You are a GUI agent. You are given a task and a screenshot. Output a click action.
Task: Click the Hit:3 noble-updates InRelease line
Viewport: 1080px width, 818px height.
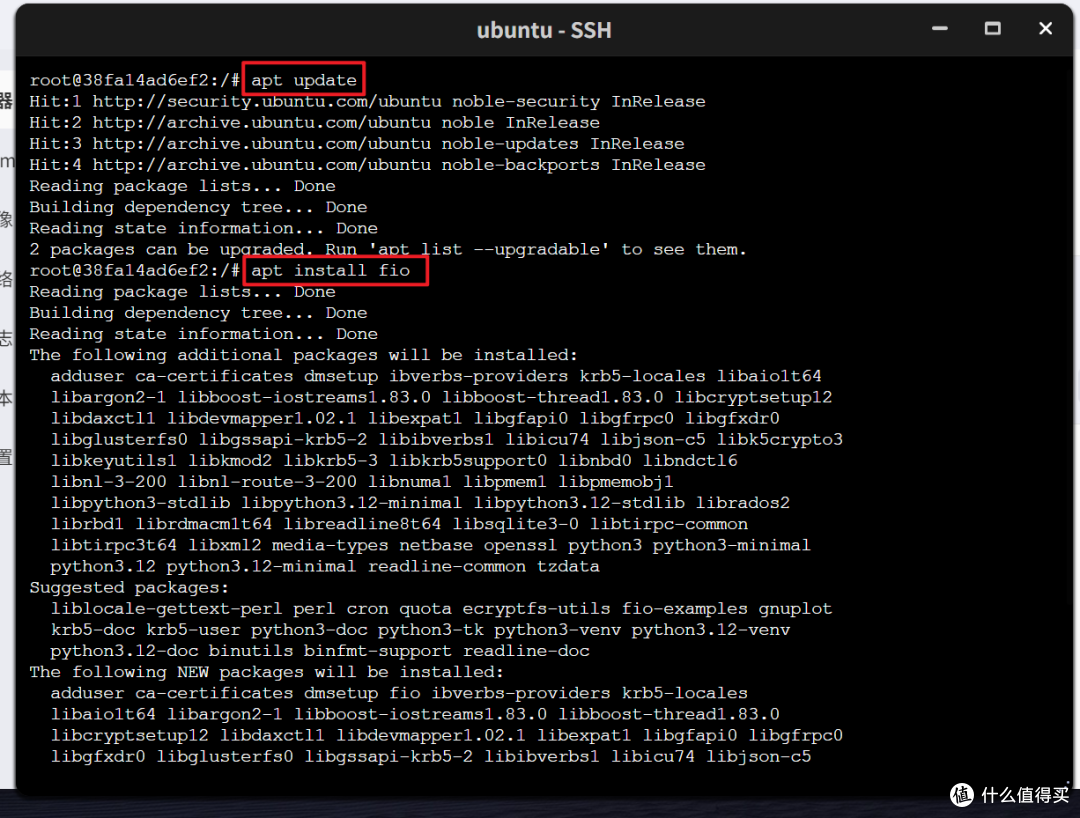(357, 144)
